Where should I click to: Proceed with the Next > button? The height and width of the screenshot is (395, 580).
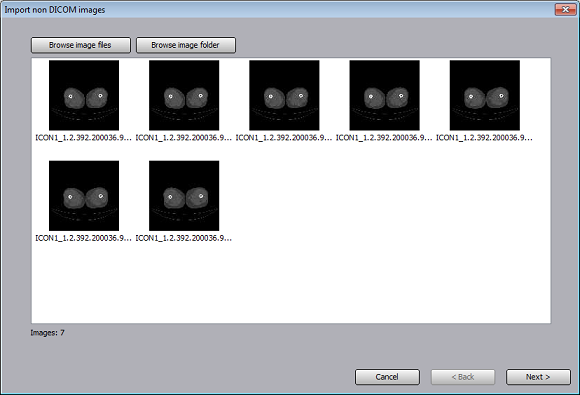[x=538, y=377]
